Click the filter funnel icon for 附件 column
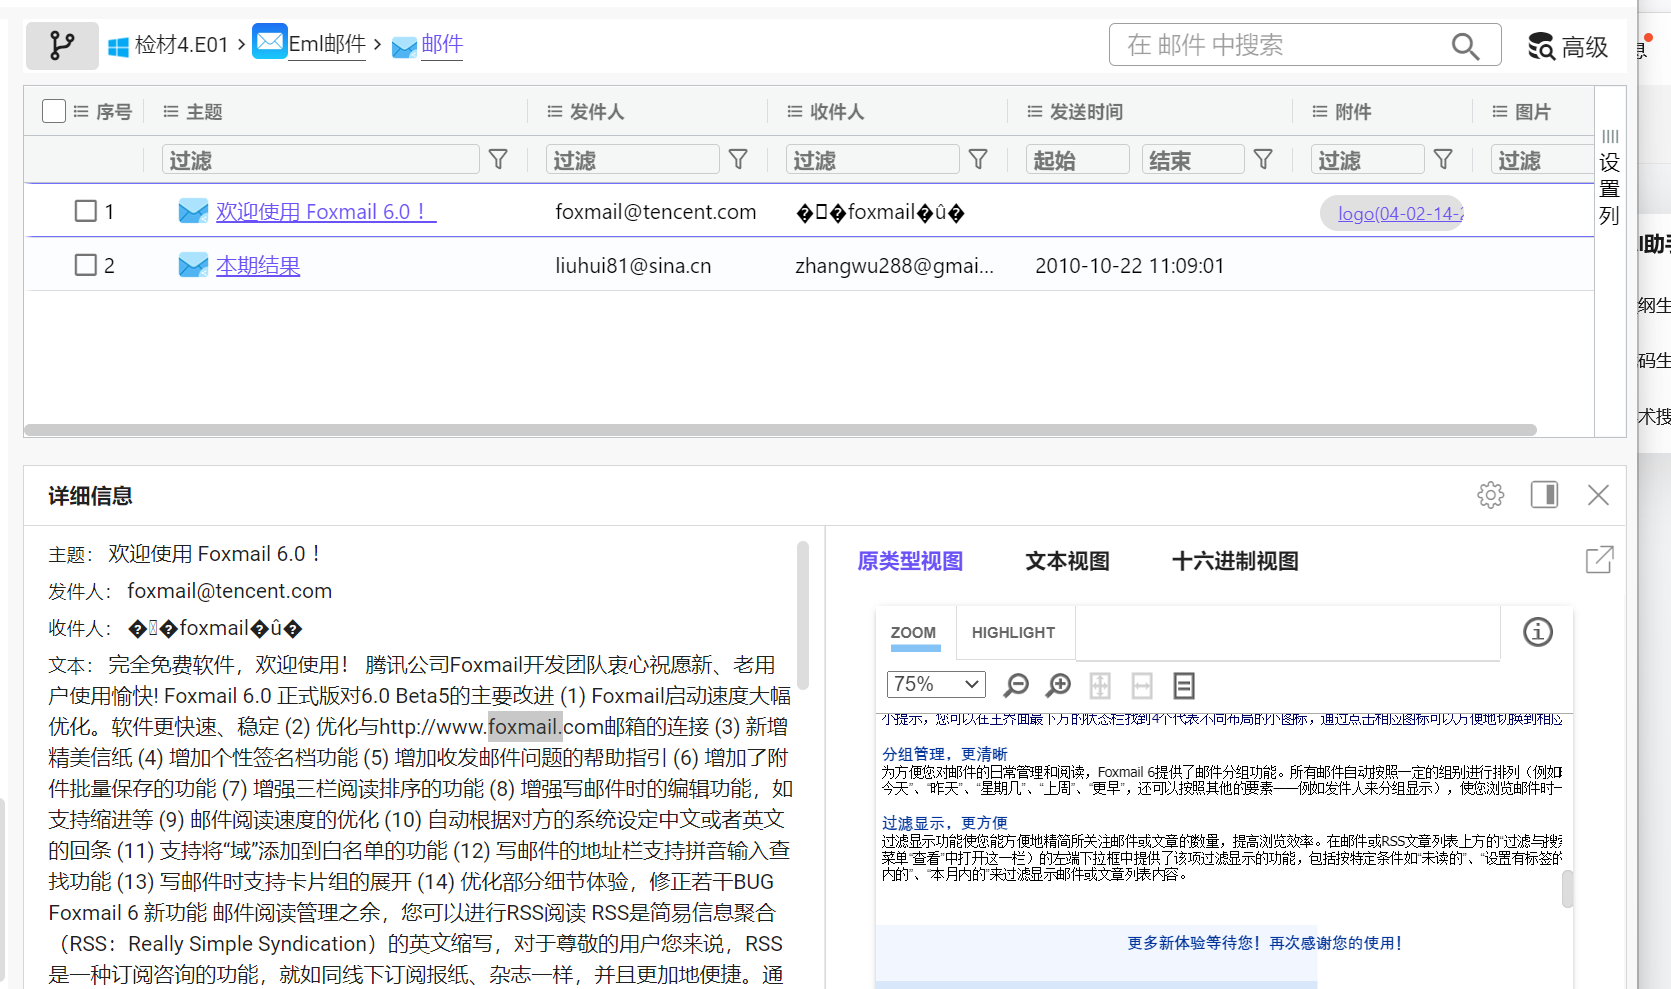This screenshot has width=1671, height=989. 1443,160
